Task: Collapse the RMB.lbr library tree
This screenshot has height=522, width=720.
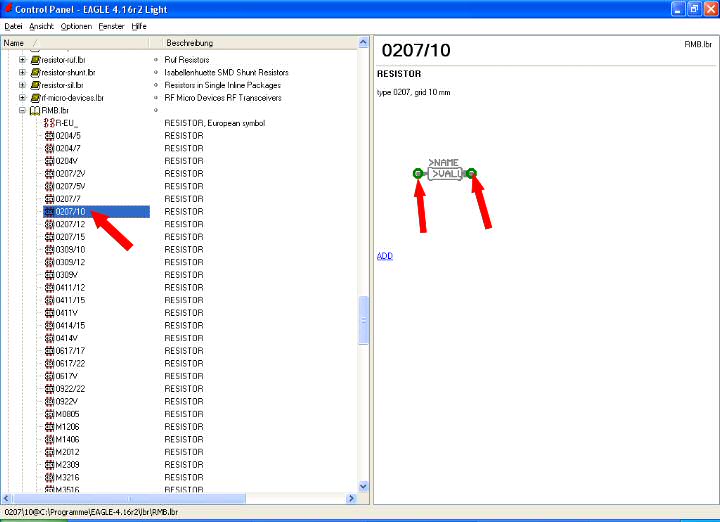Action: point(22,111)
